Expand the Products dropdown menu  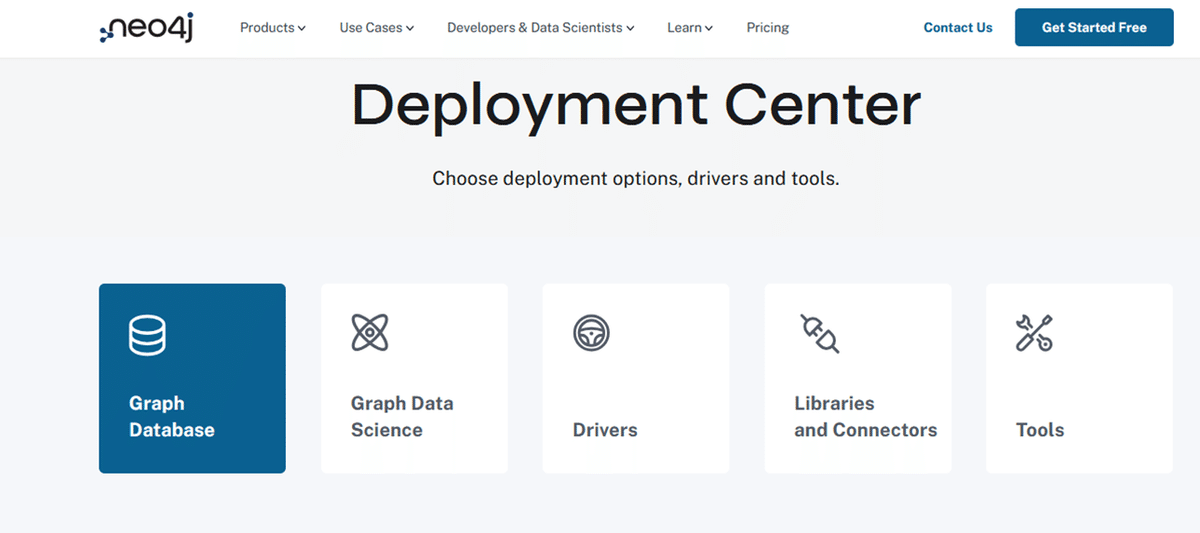tap(272, 28)
